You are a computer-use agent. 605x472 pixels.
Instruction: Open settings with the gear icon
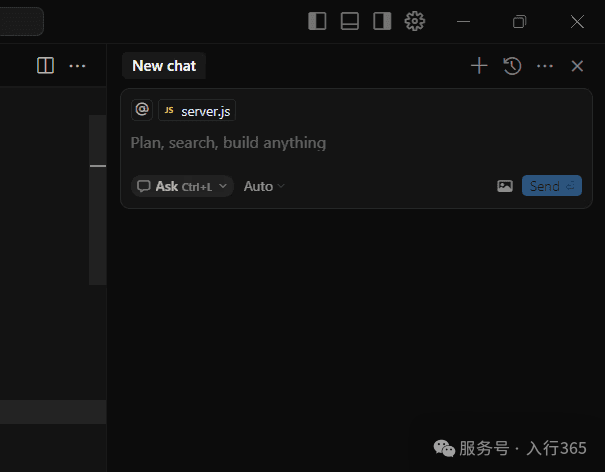click(x=415, y=21)
